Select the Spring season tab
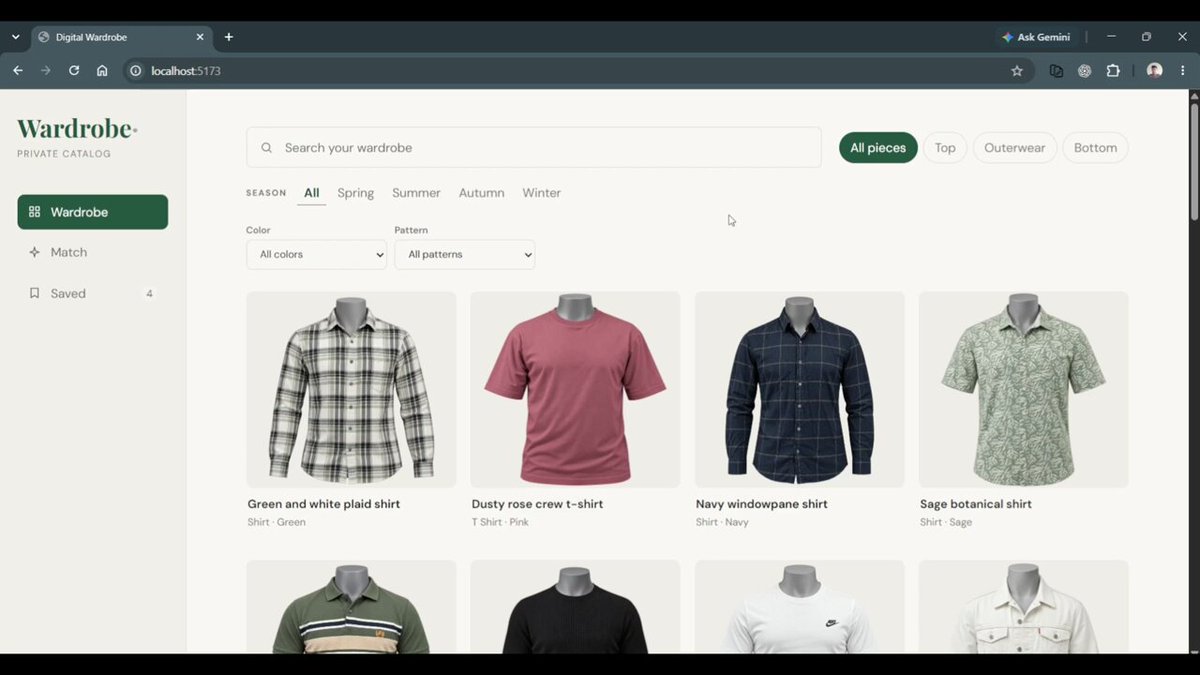Image resolution: width=1200 pixels, height=675 pixels. (x=356, y=193)
